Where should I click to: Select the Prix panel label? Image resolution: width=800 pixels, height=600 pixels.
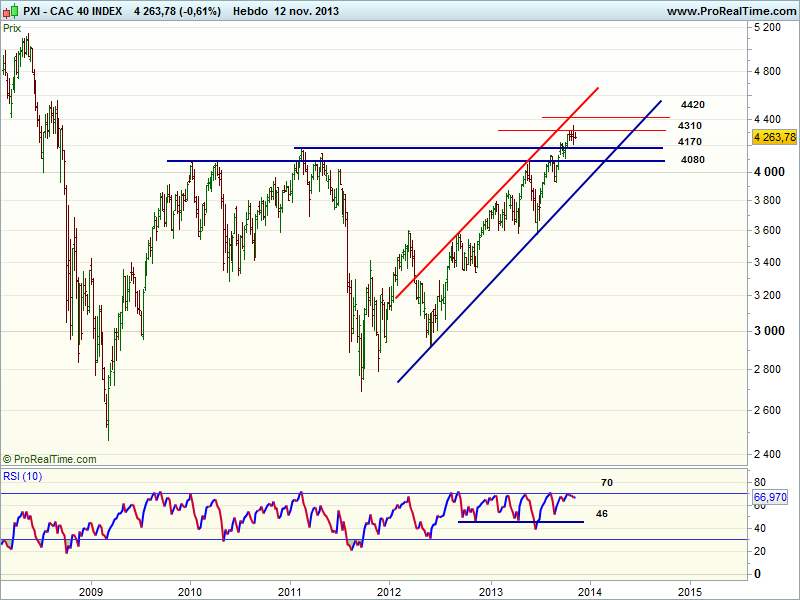coord(13,29)
